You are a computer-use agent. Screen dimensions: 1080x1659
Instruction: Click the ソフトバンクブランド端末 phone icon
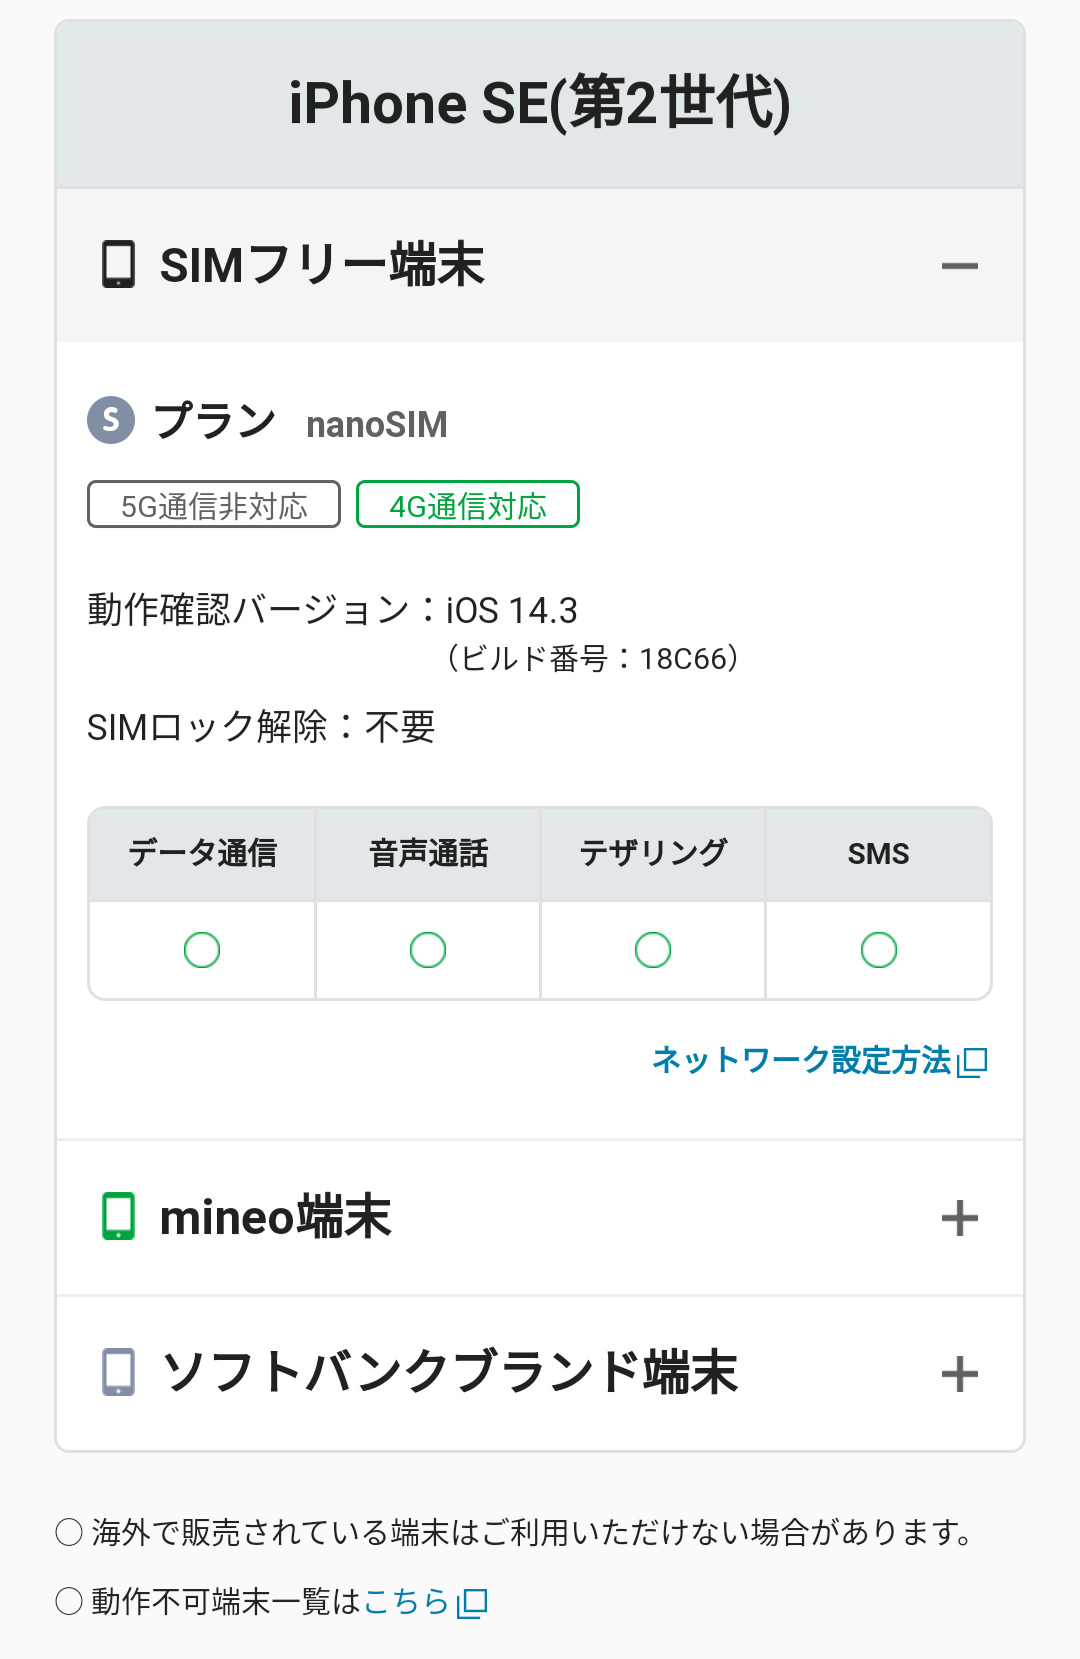[x=119, y=1372]
